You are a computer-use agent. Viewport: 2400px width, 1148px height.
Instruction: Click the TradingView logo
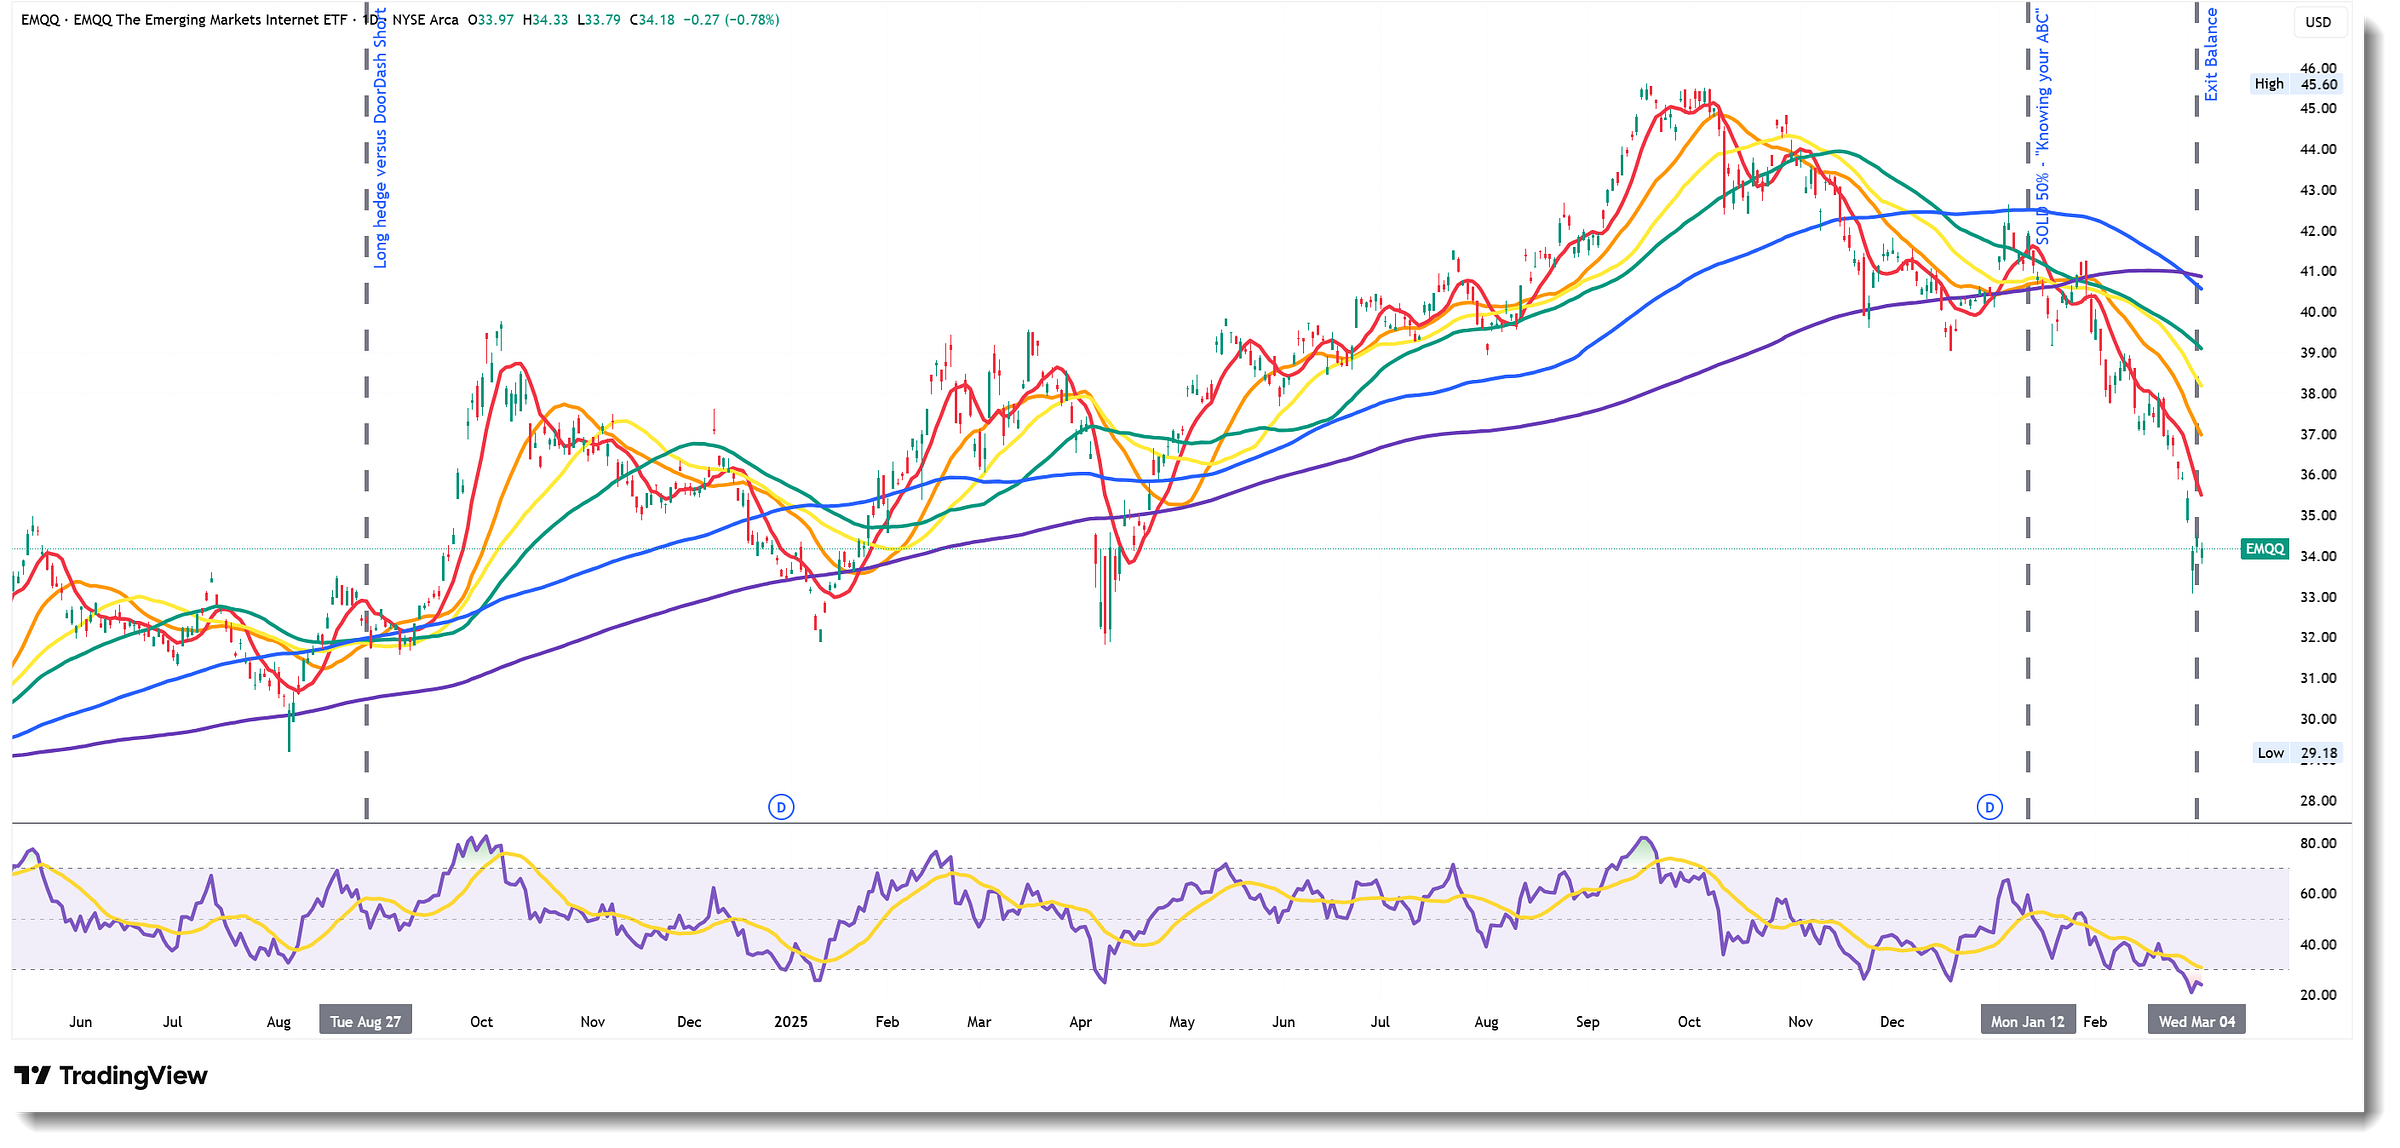(110, 1076)
